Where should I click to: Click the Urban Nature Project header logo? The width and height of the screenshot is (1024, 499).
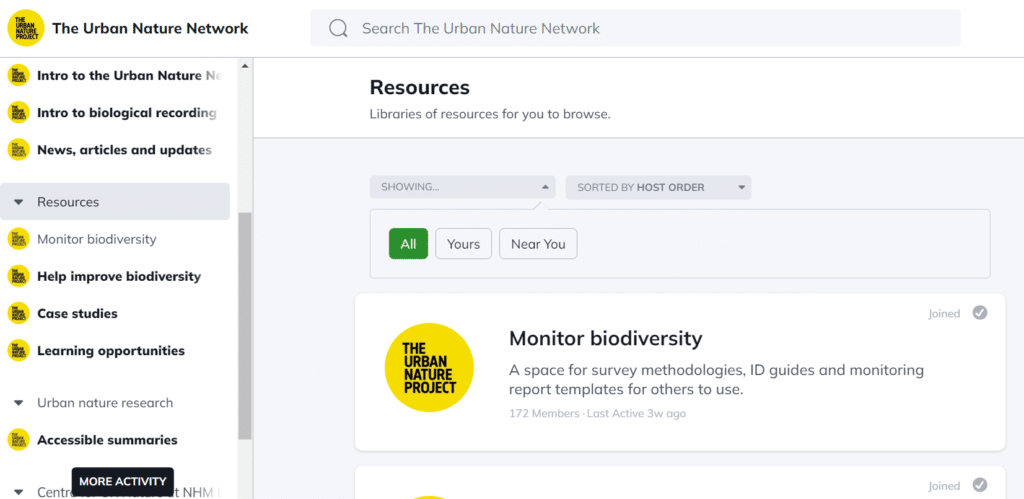pyautogui.click(x=25, y=28)
